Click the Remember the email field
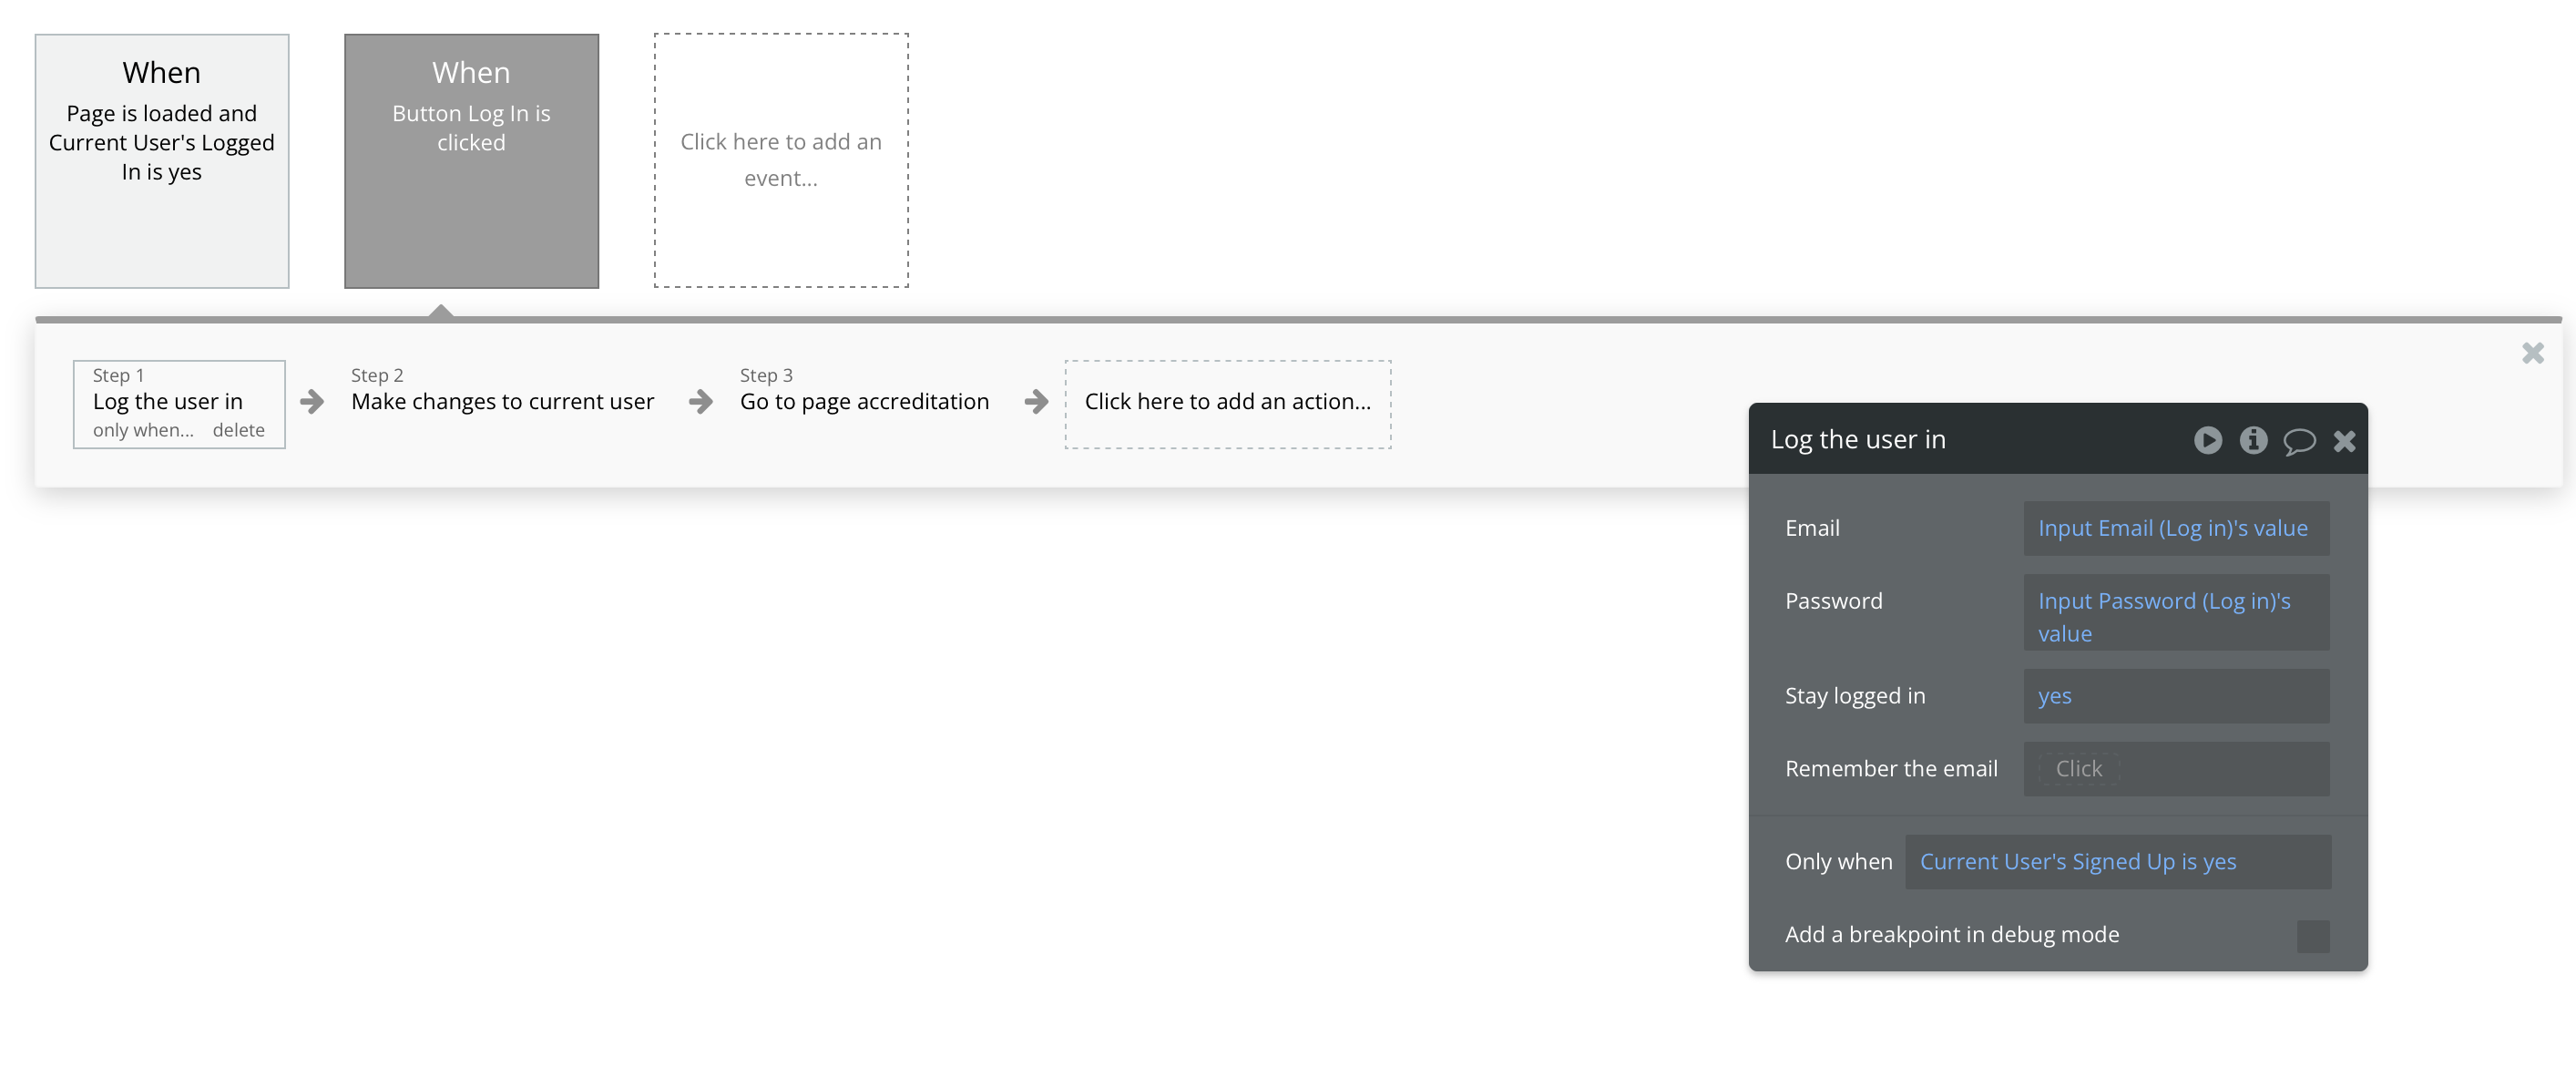 pyautogui.click(x=2078, y=769)
